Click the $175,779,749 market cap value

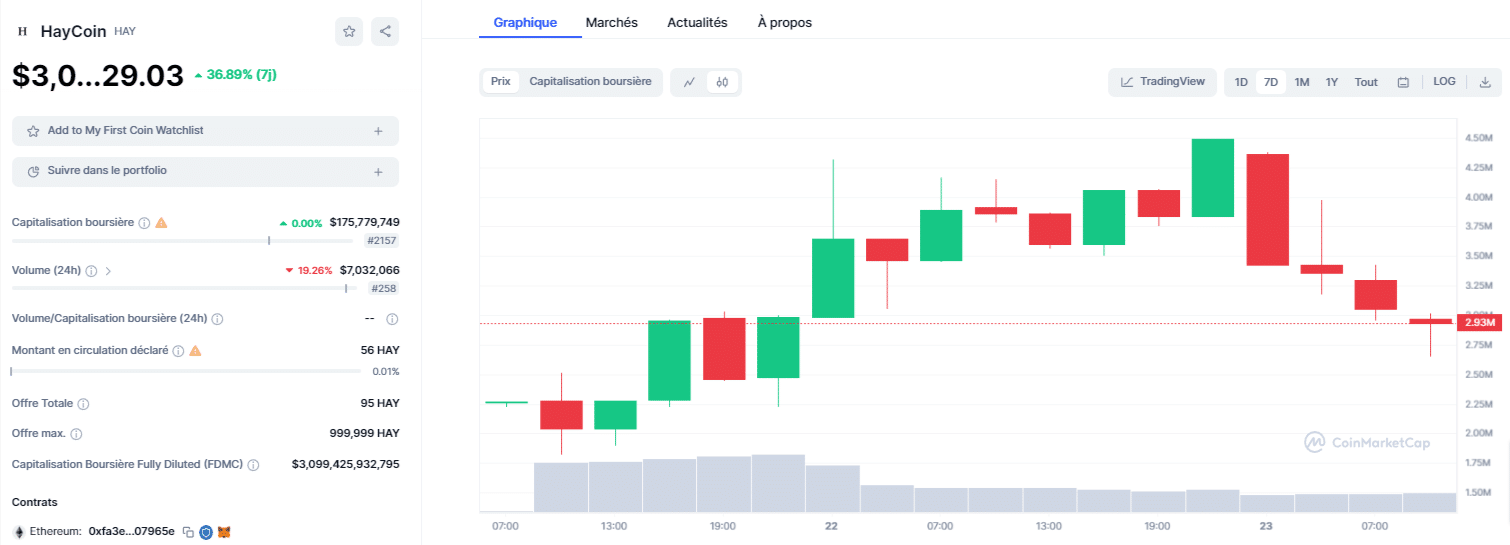point(364,222)
